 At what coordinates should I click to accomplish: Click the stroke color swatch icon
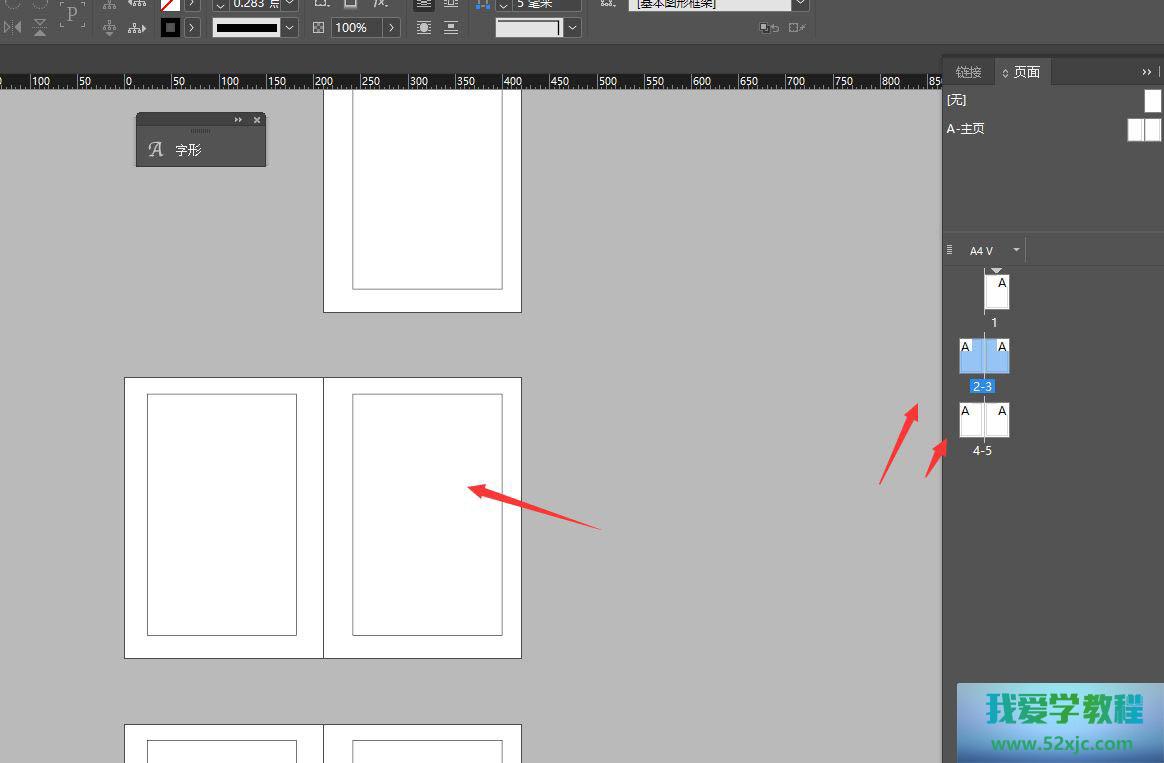click(170, 28)
